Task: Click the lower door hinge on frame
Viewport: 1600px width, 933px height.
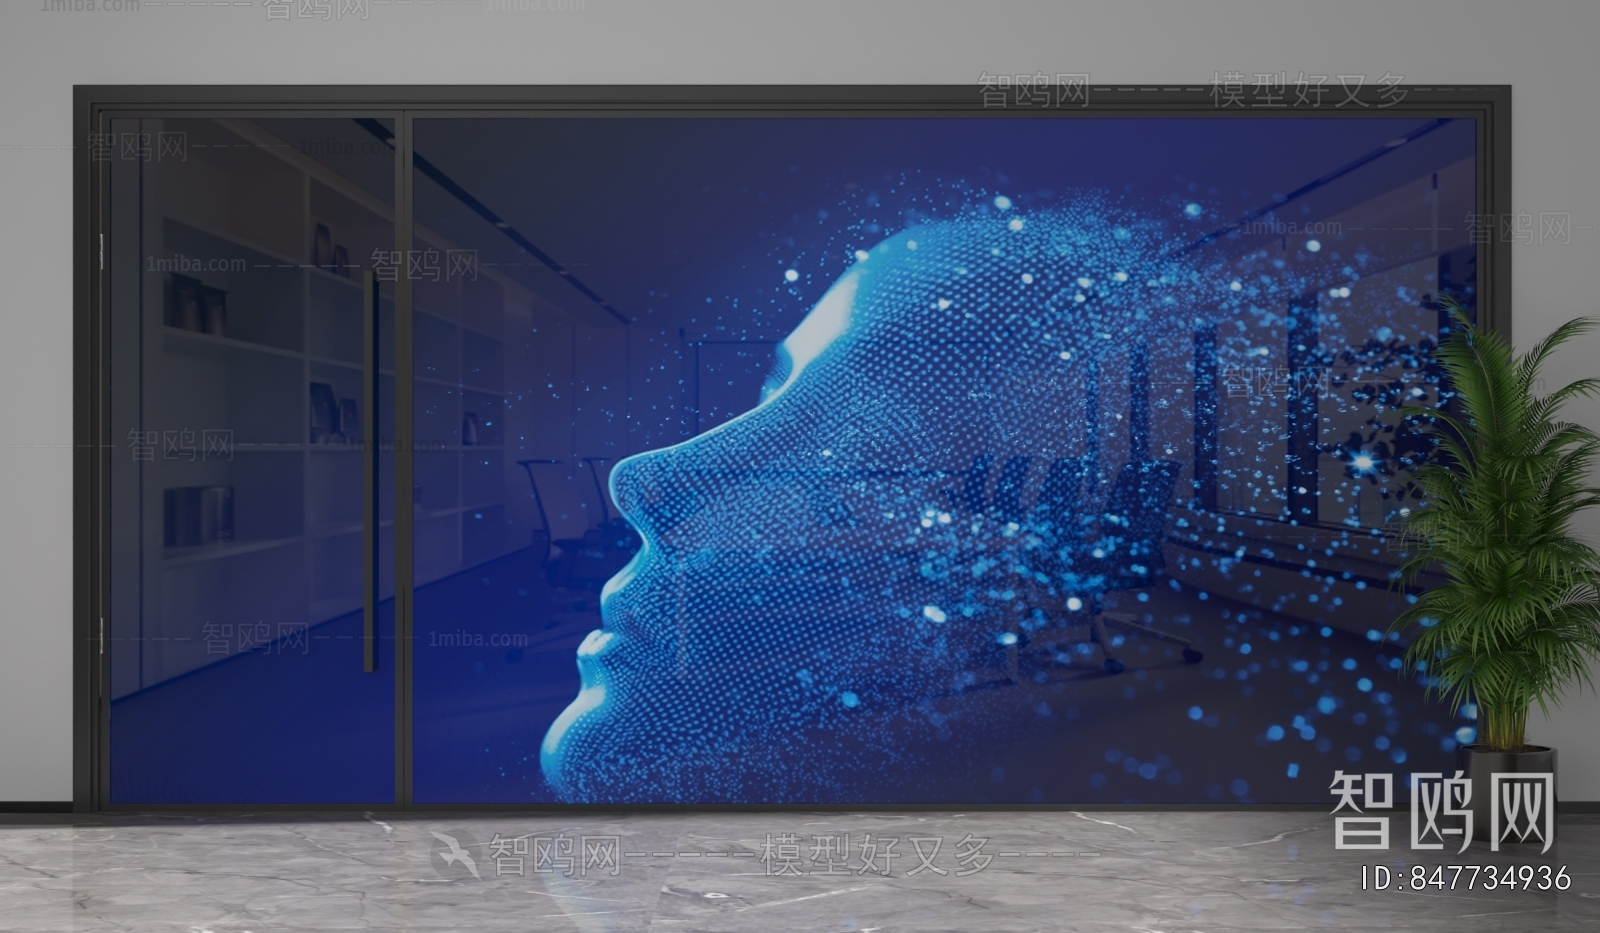Action: 101,635
